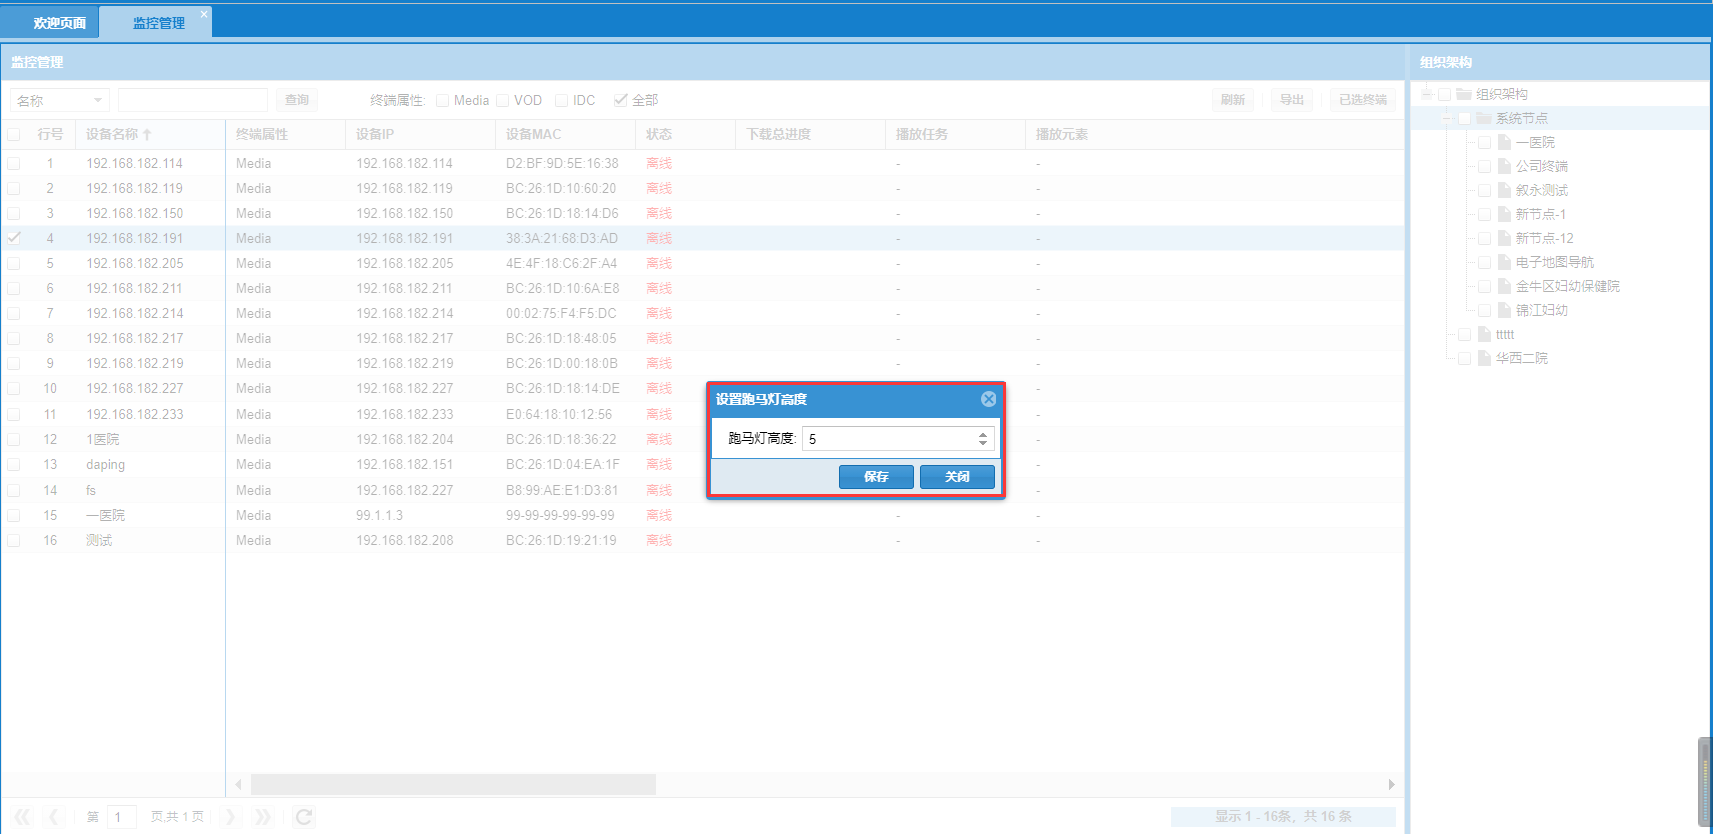Click the vertical scrollbar at right edge
Viewport: 1713px width, 834px height.
1706,783
